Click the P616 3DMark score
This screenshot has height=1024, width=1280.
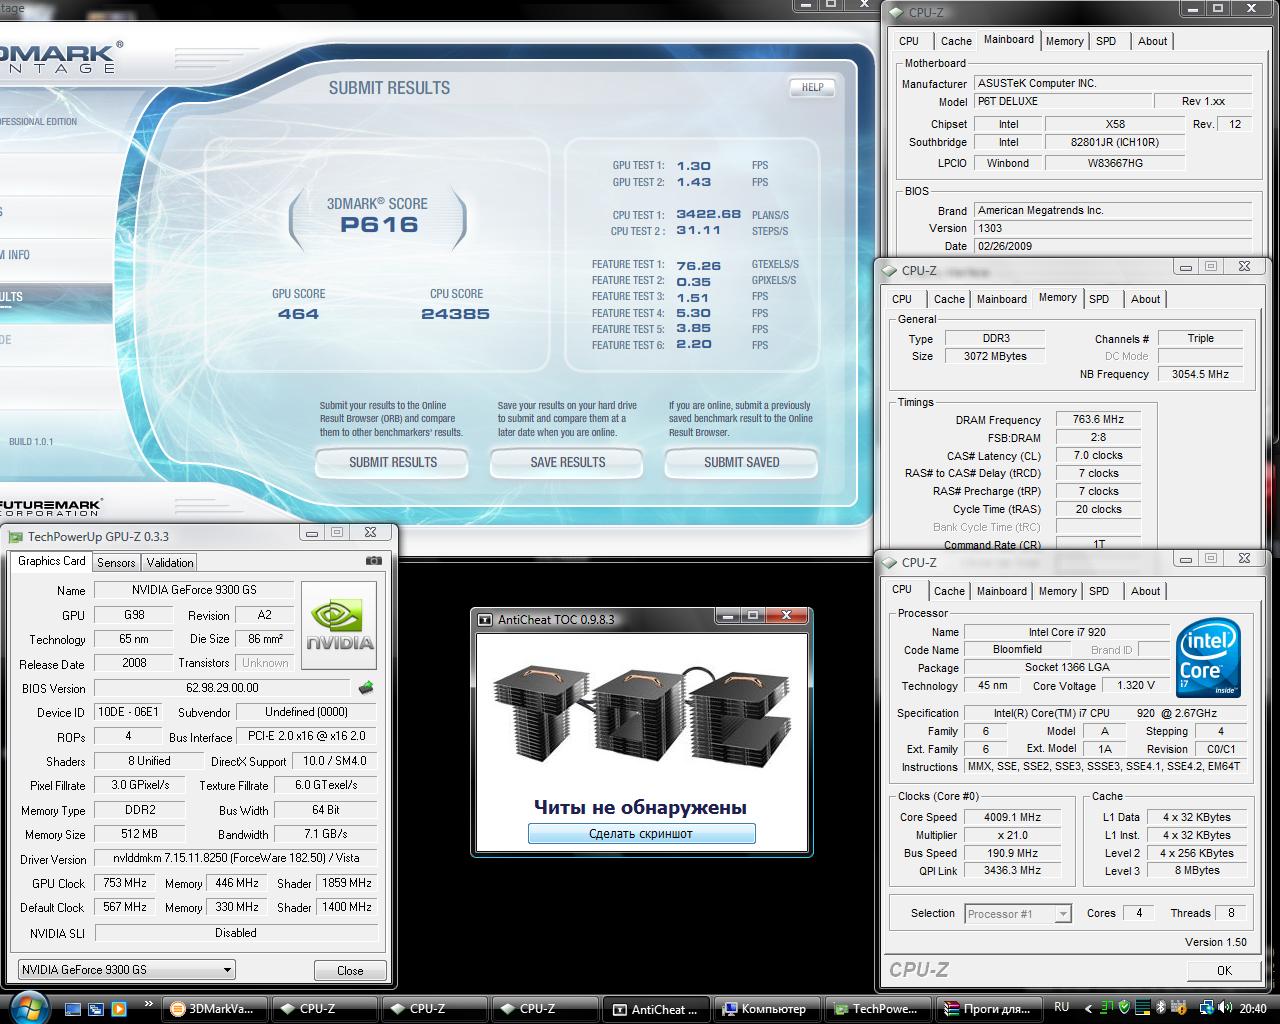[379, 224]
